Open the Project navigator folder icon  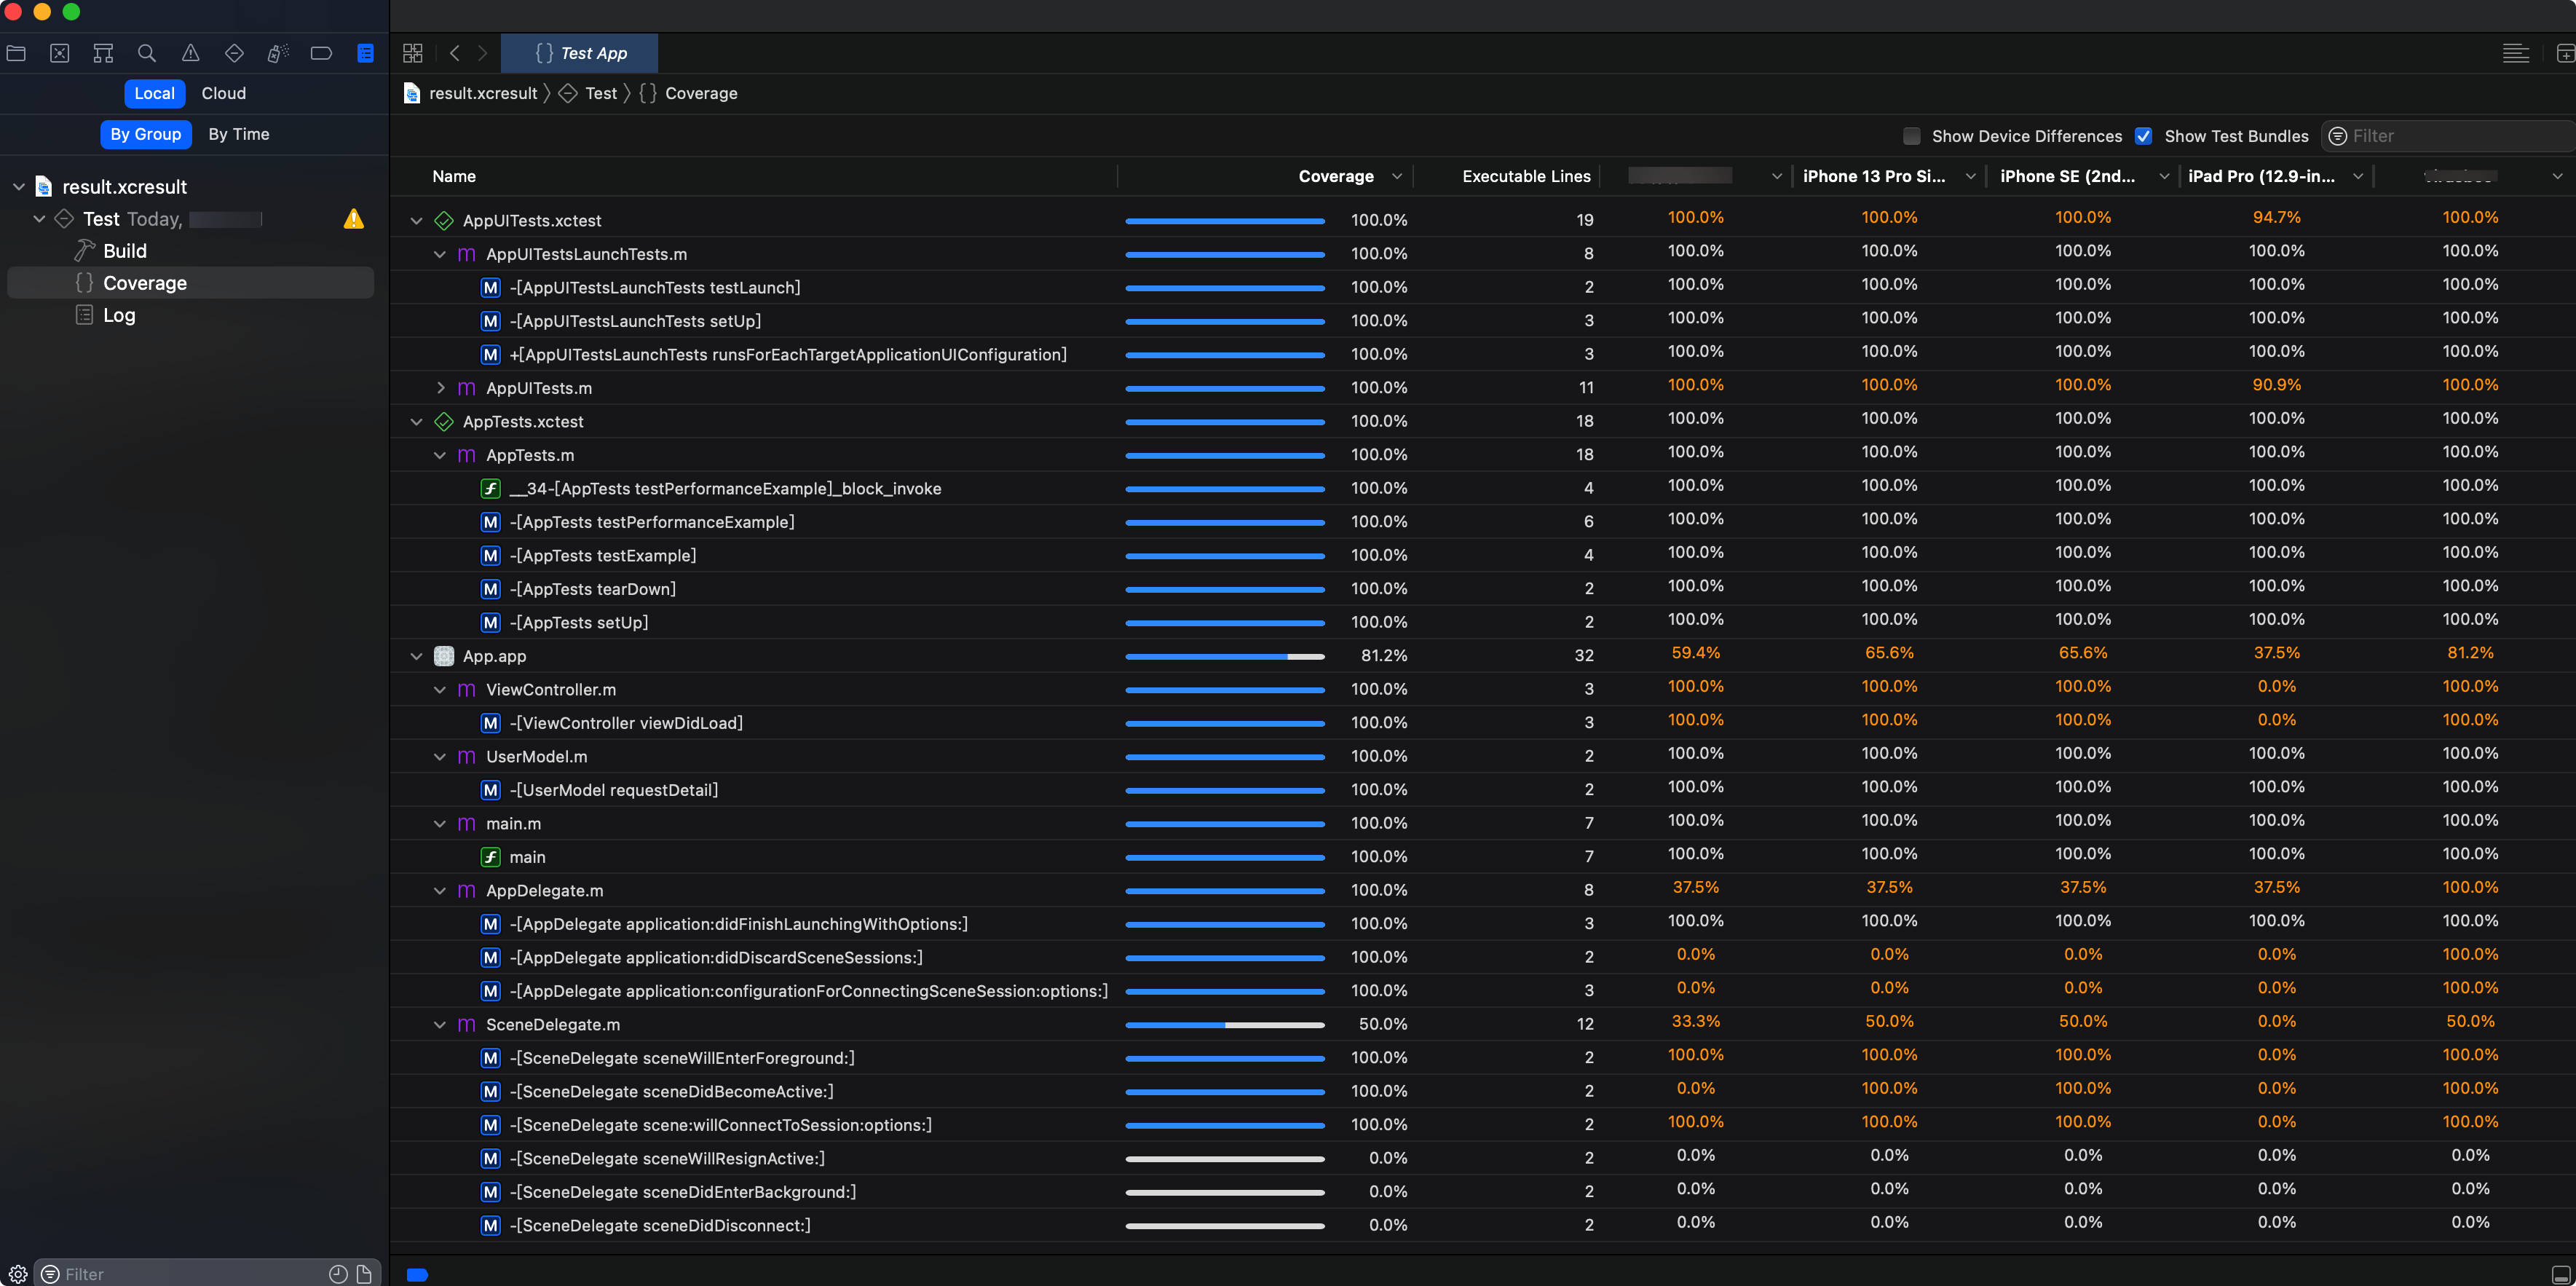pyautogui.click(x=16, y=53)
